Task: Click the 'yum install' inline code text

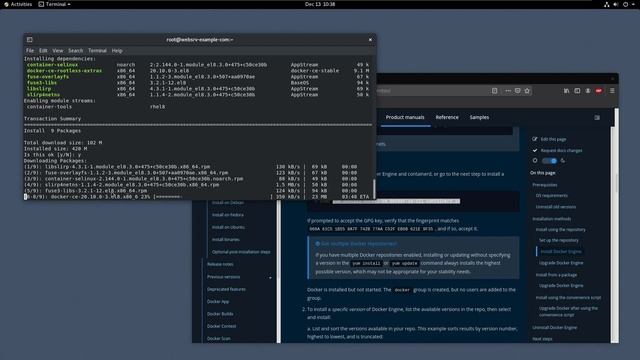Action: click(x=366, y=263)
